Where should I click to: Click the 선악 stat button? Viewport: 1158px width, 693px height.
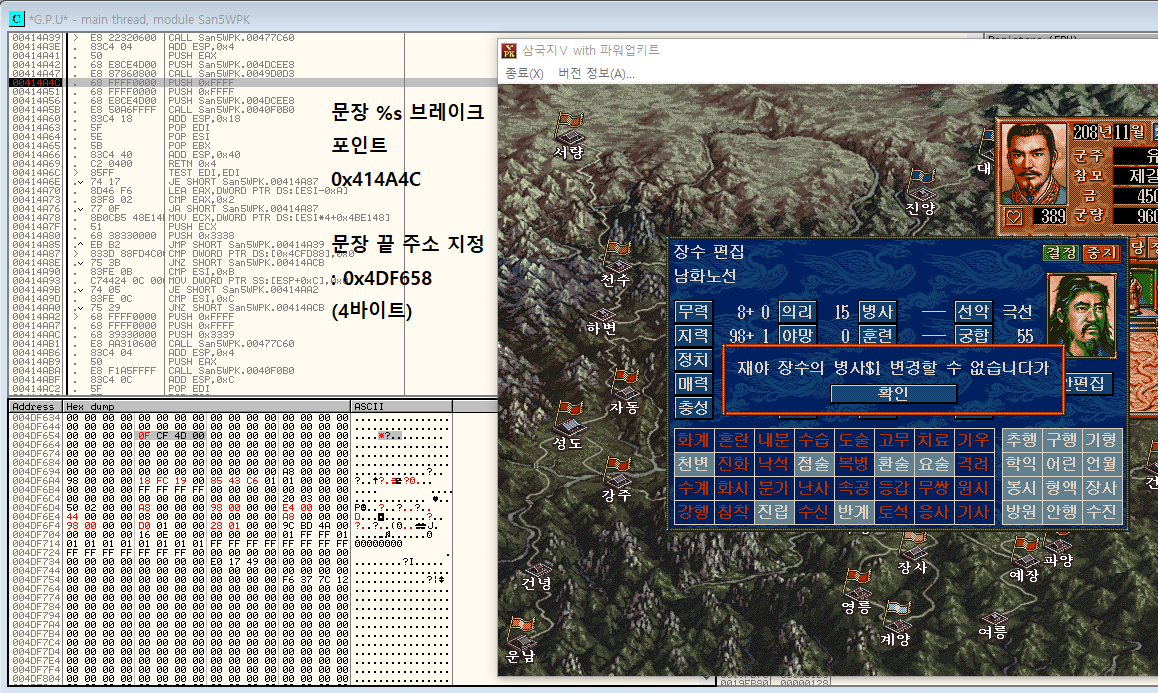[973, 312]
